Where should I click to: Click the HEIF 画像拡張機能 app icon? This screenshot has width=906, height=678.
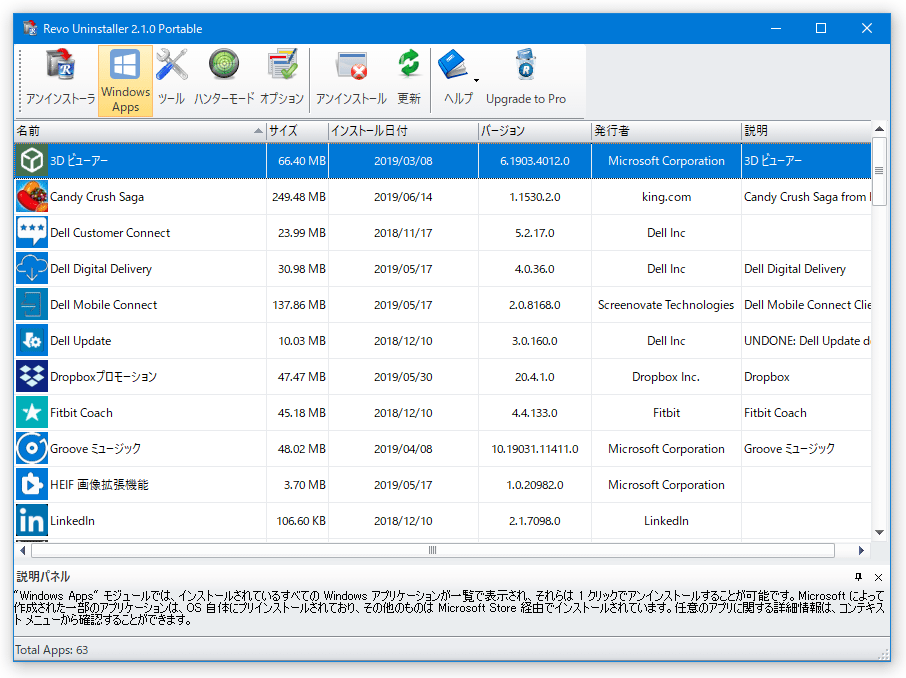(31, 484)
